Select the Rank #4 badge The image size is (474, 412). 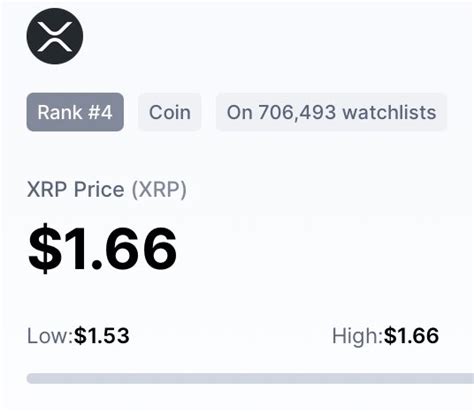pyautogui.click(x=75, y=112)
